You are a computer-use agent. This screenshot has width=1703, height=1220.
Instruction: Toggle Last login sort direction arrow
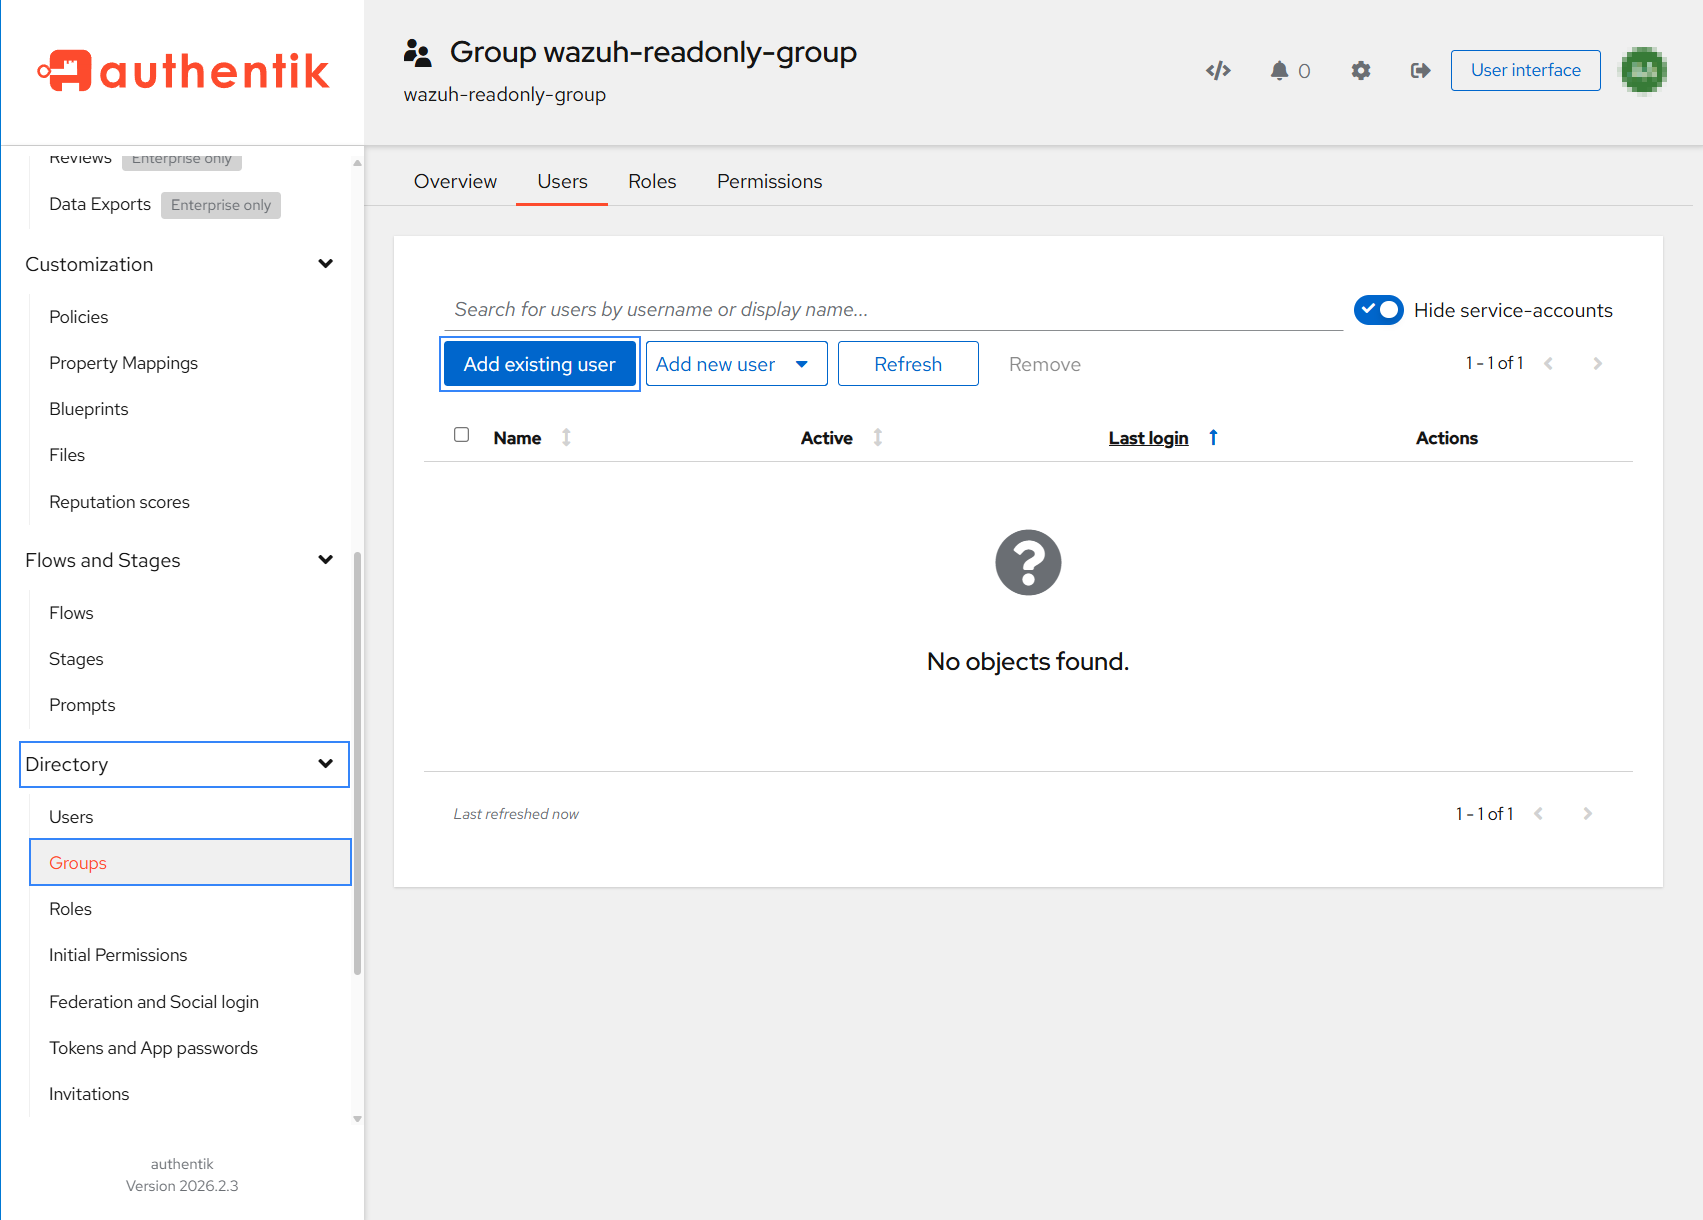tap(1213, 437)
